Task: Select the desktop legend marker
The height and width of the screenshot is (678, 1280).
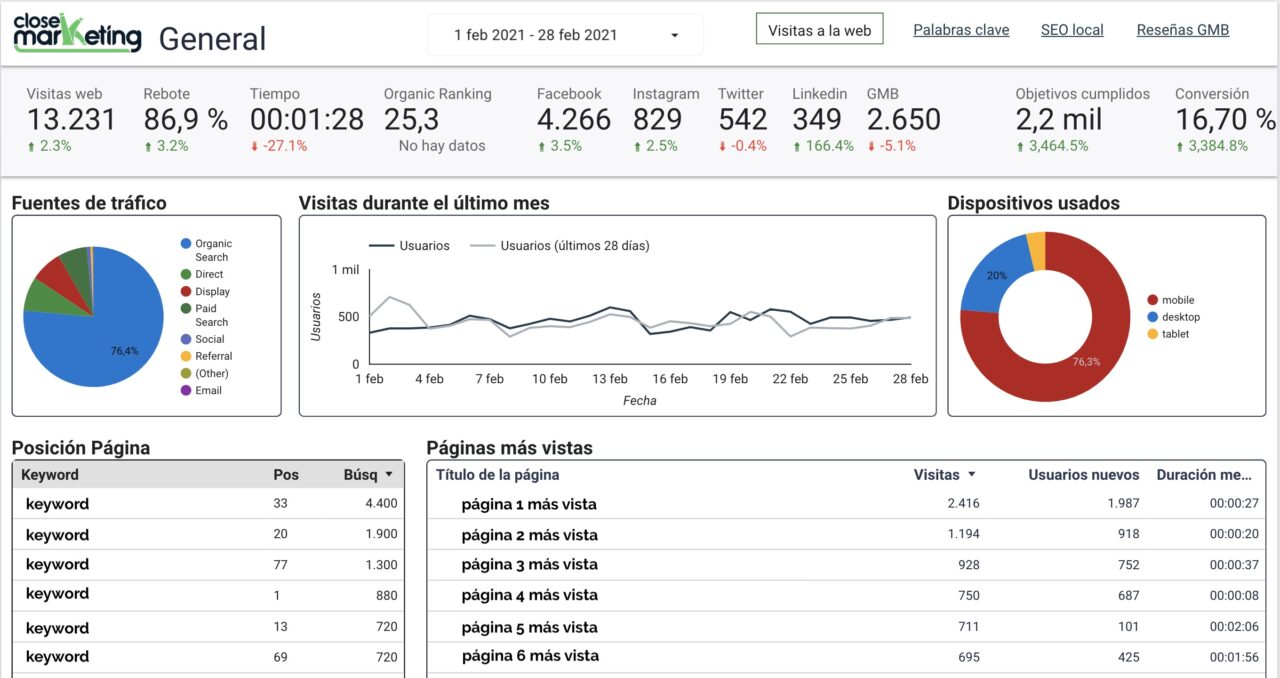Action: [x=1151, y=316]
